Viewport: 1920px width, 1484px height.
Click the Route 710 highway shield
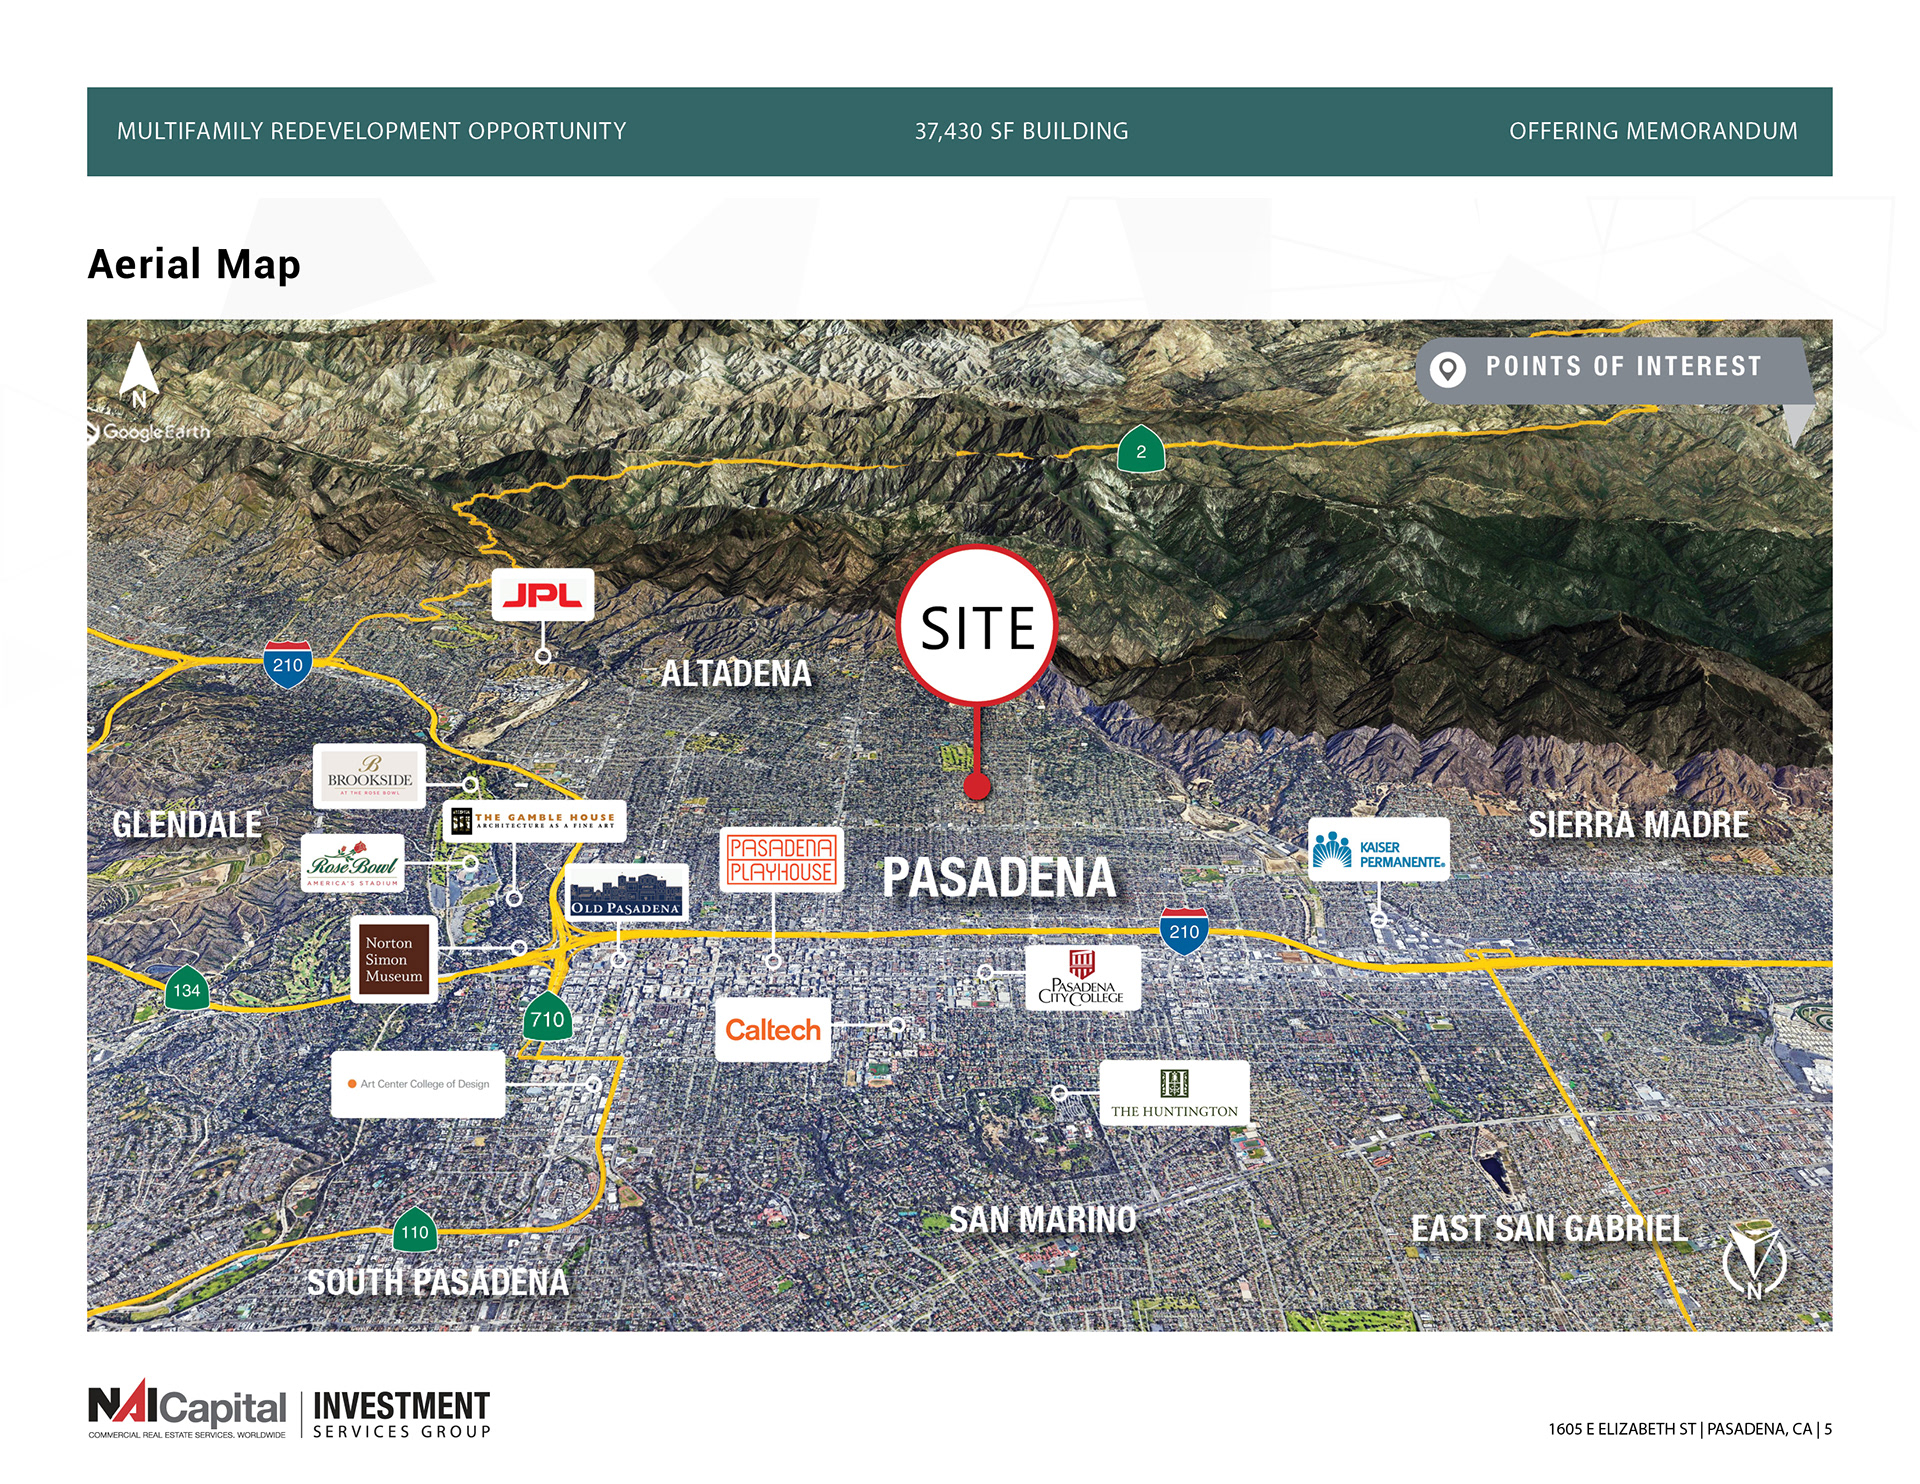pyautogui.click(x=547, y=1017)
